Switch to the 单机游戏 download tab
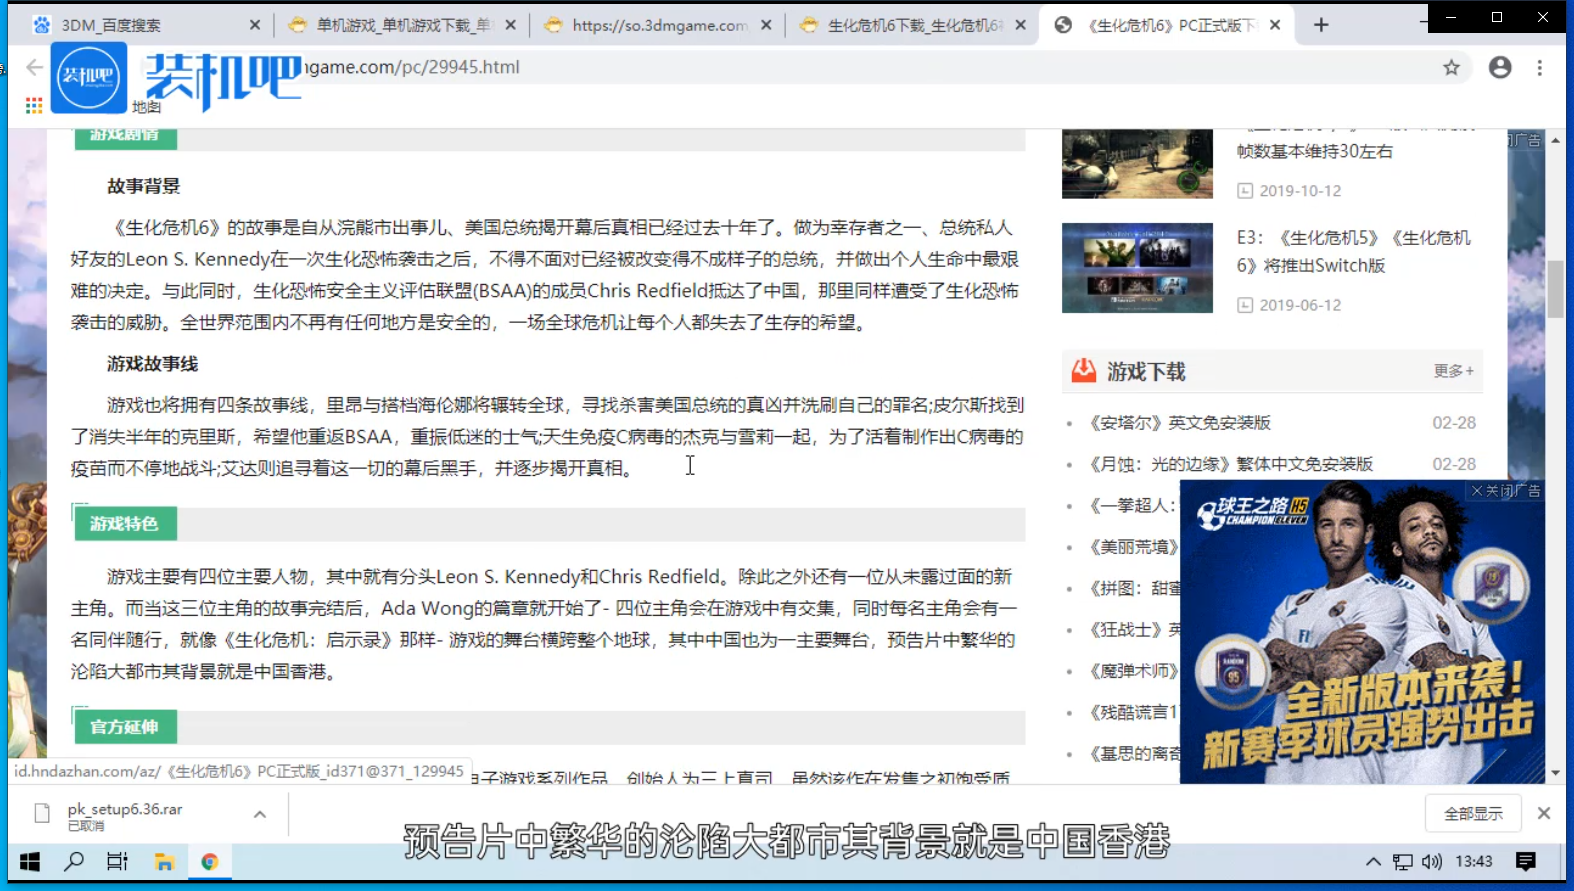This screenshot has height=891, width=1574. 400,25
